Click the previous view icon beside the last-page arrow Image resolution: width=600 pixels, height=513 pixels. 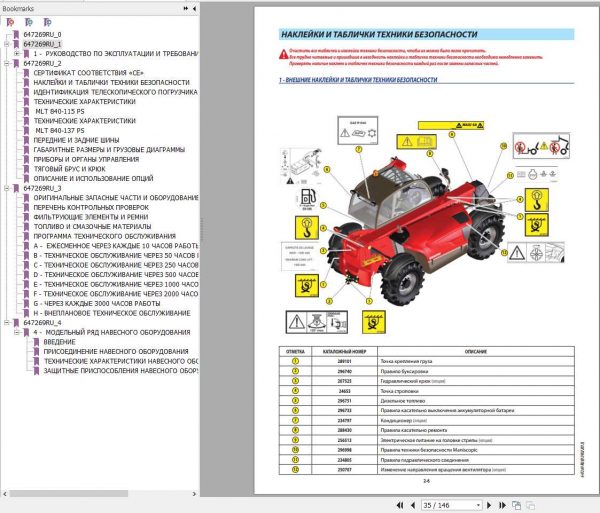517,505
